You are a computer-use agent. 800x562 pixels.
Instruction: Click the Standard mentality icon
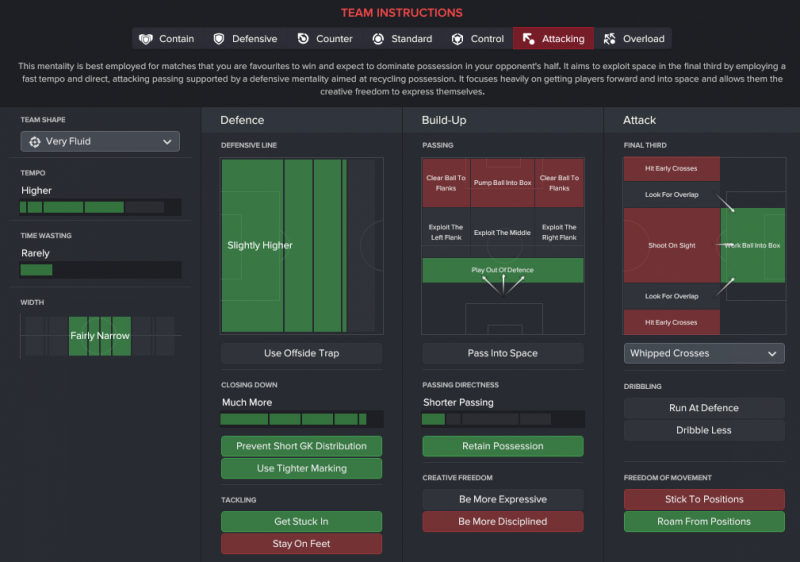point(378,39)
